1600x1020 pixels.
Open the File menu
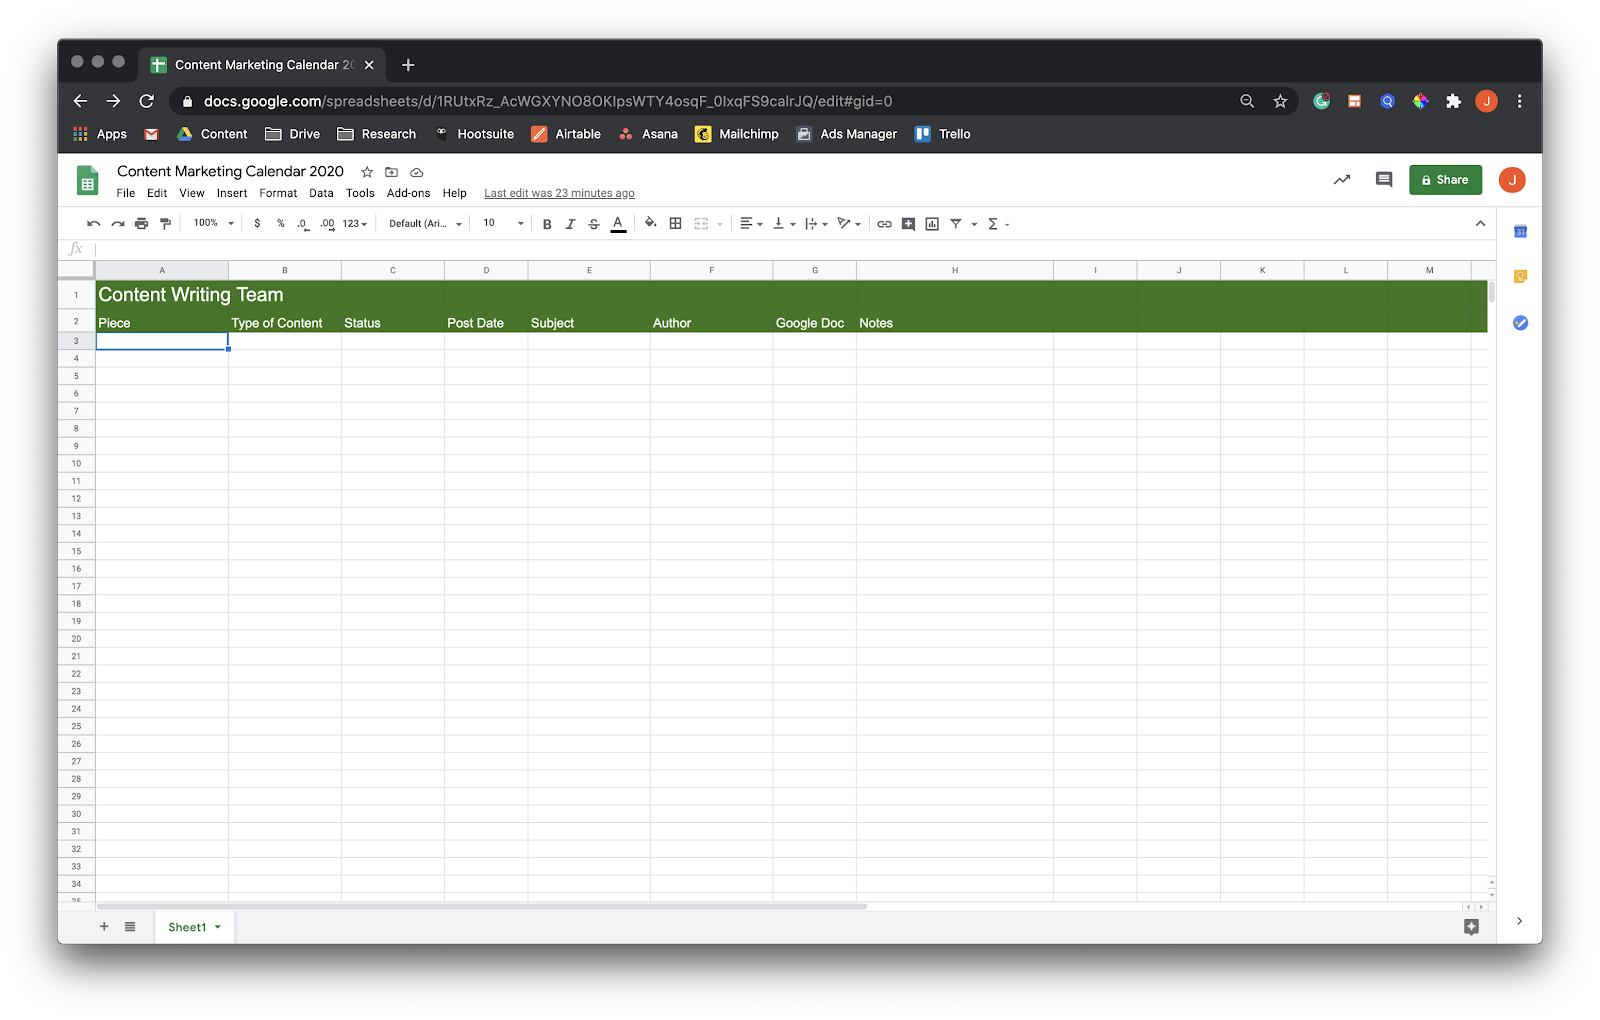coord(126,193)
